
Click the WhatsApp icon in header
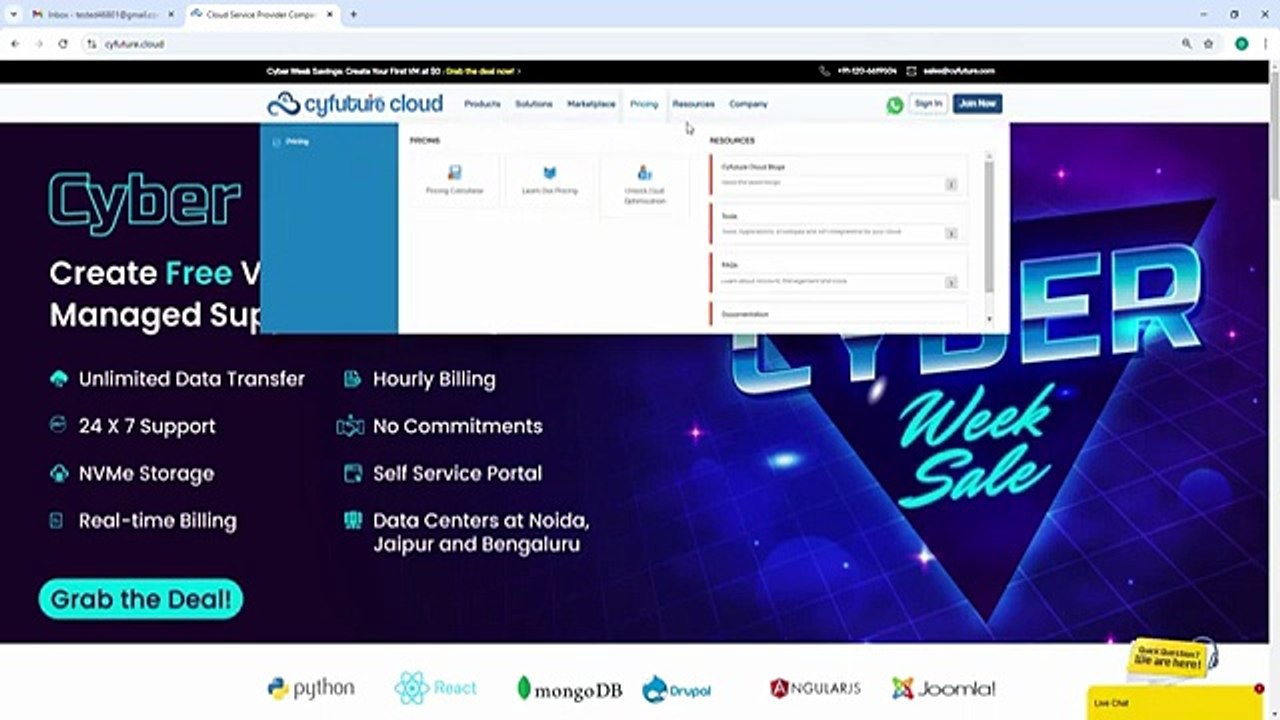tap(894, 104)
